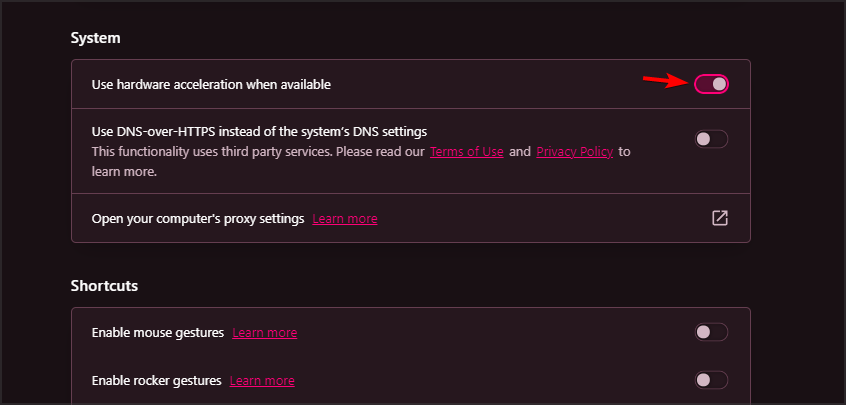Open the proxy settings external link icon
This screenshot has width=846, height=405.
[x=719, y=218]
